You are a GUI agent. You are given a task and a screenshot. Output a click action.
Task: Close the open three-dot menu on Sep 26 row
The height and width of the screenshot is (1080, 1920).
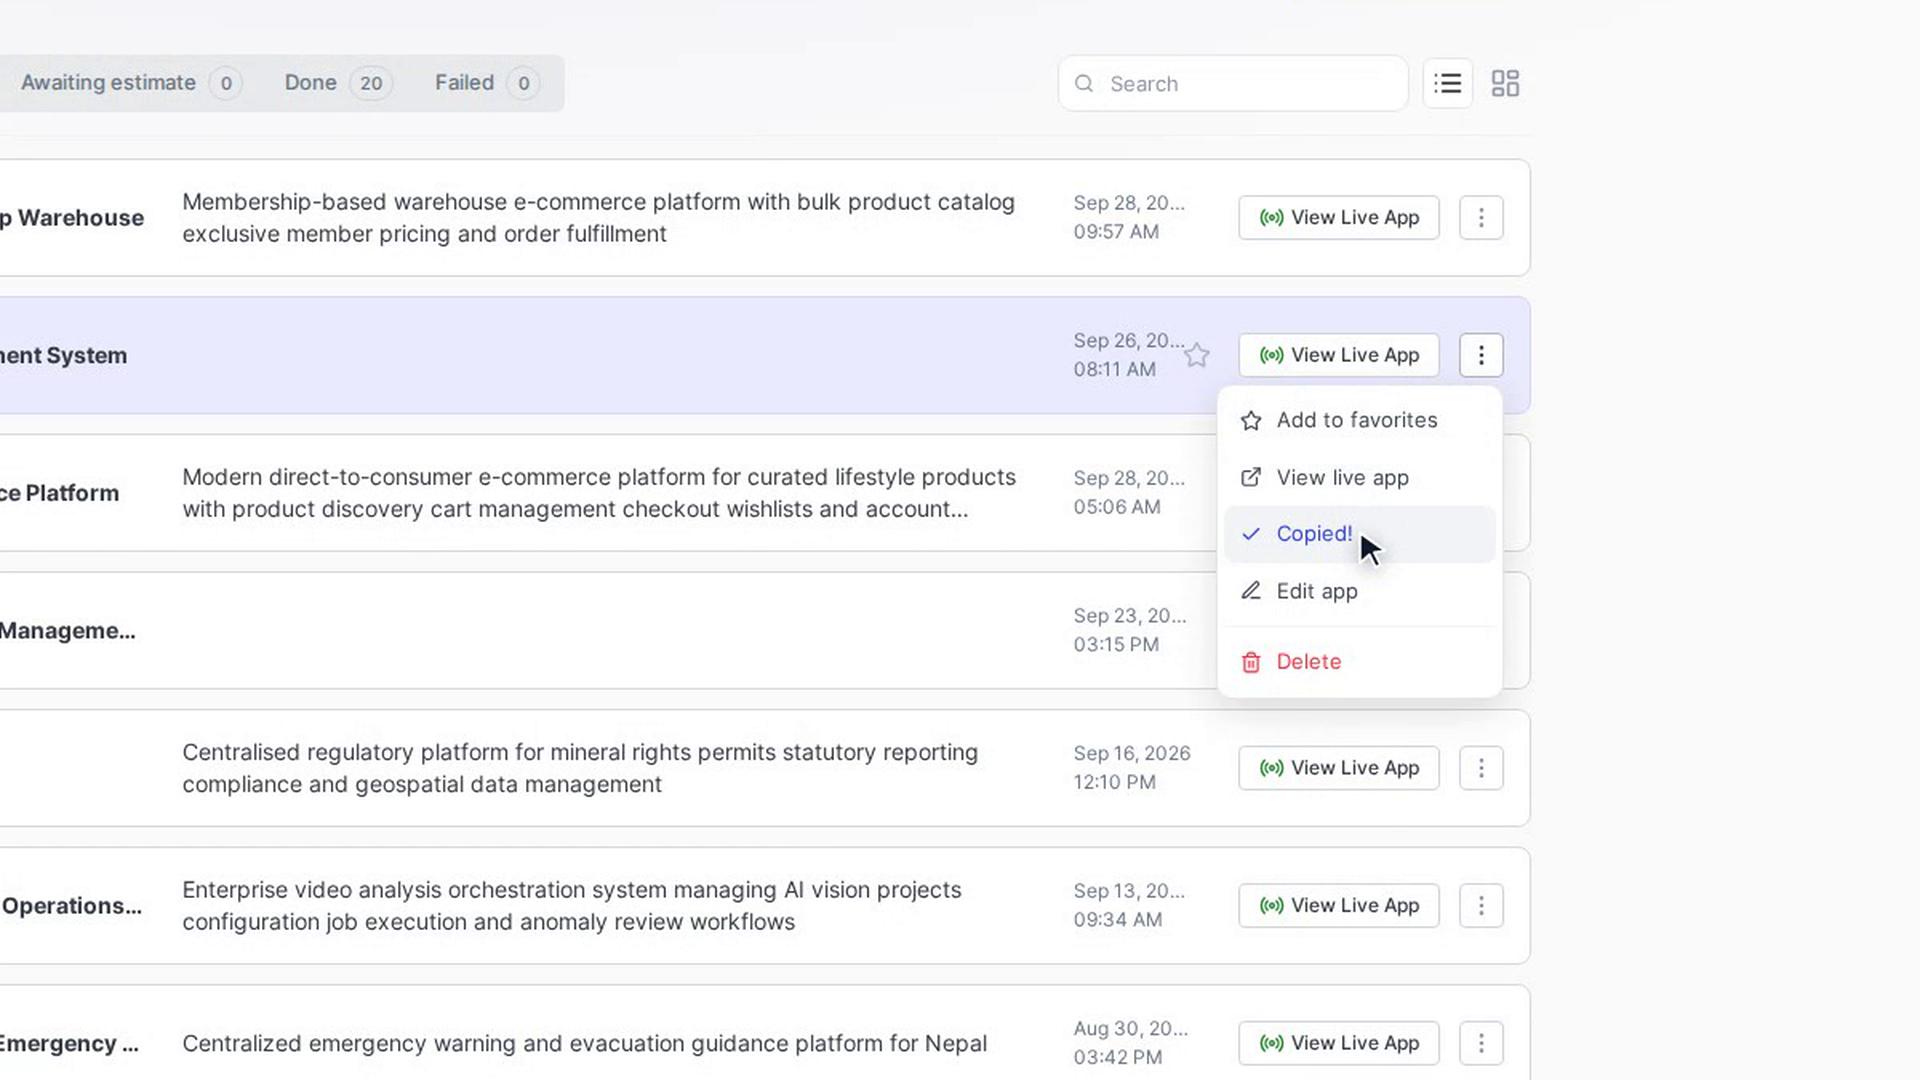[1481, 355]
